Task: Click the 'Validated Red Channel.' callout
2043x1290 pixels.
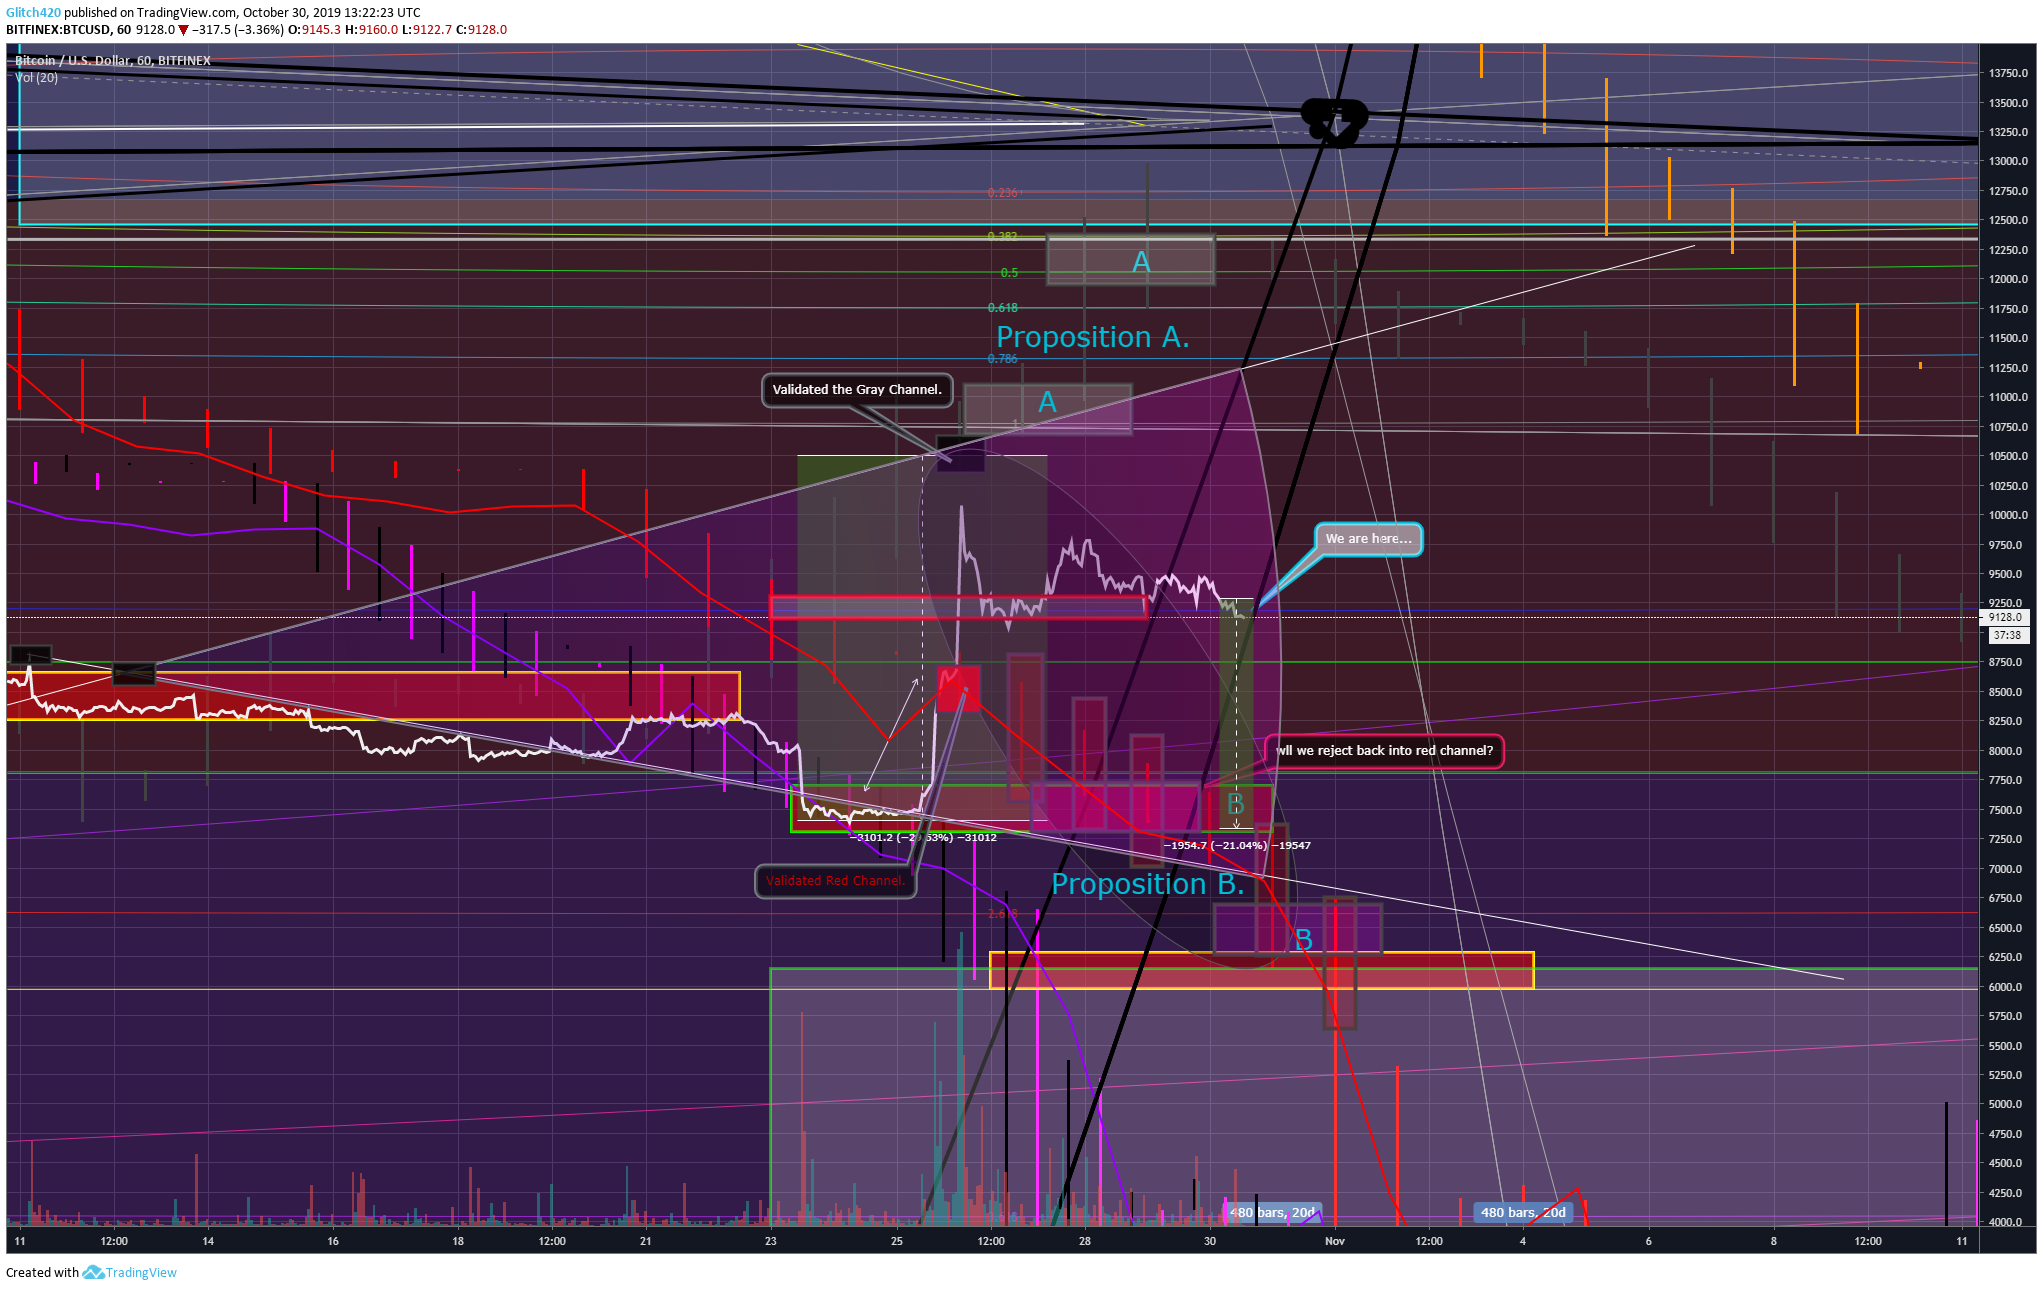Action: pyautogui.click(x=836, y=881)
